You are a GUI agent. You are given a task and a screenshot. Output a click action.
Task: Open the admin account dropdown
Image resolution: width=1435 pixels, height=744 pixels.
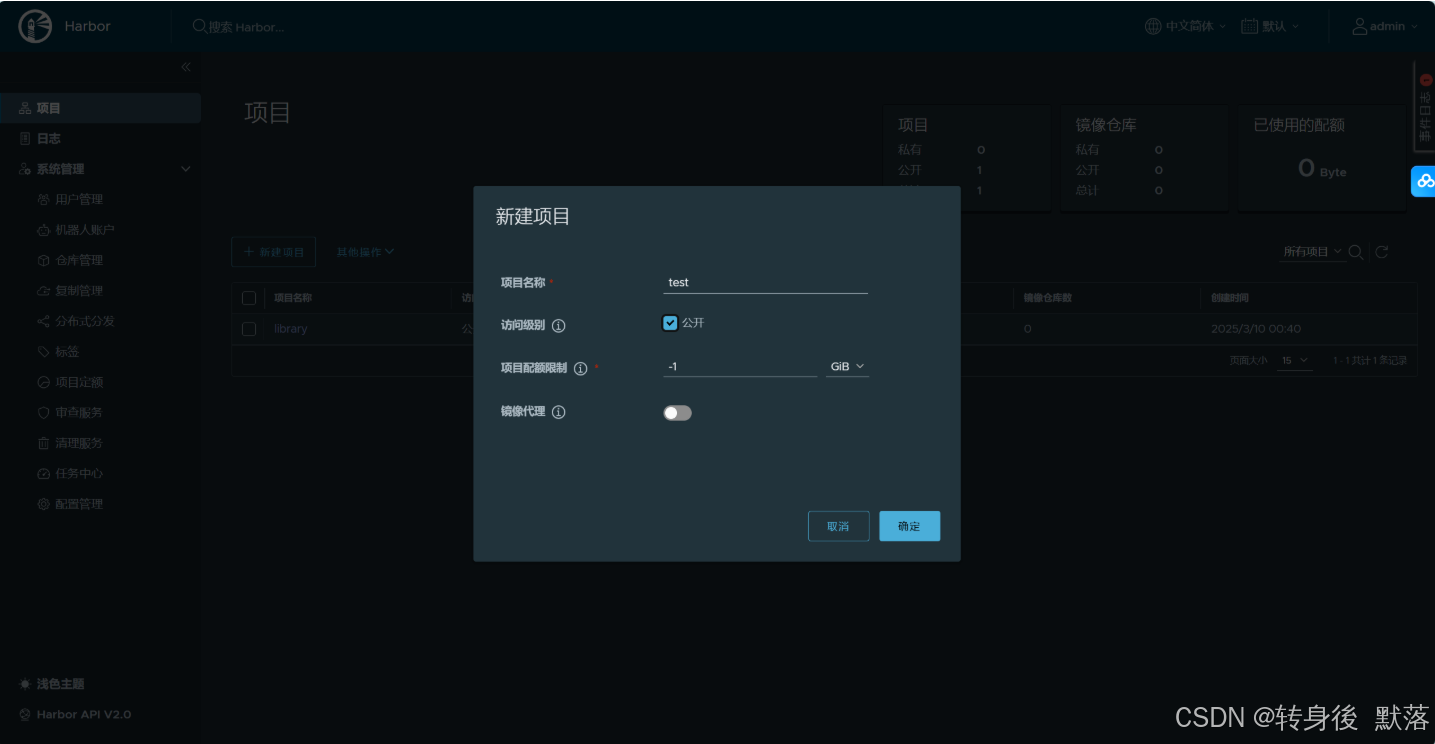(x=1385, y=26)
